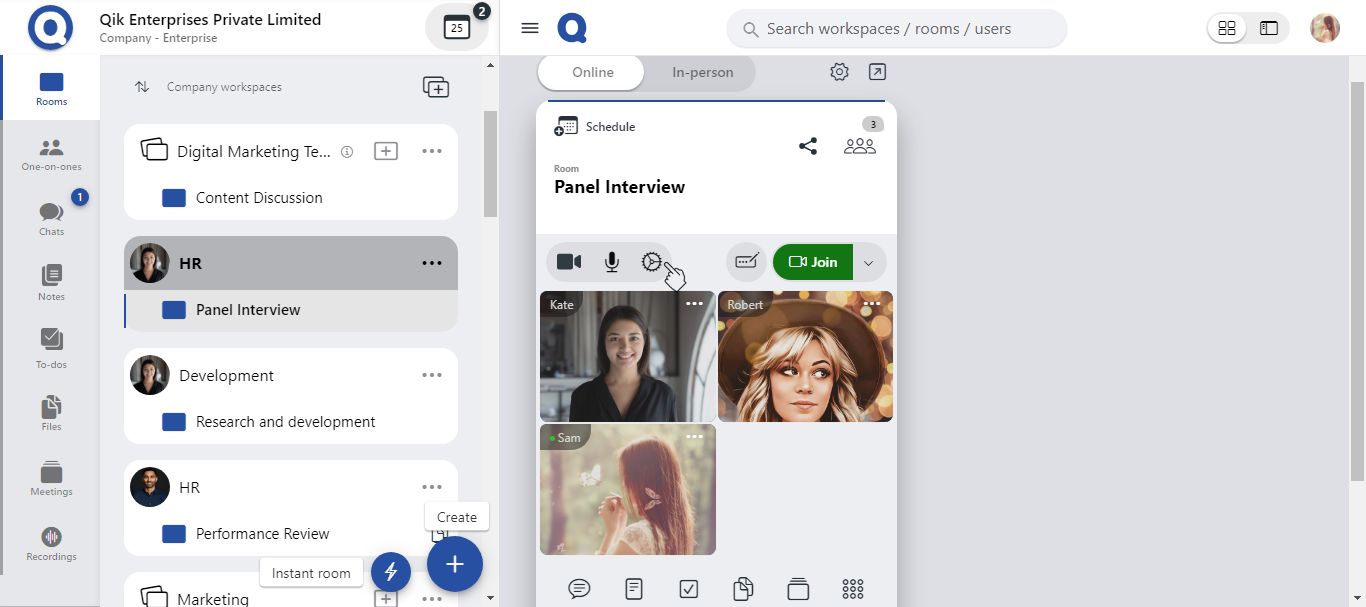Open Recordings in the left sidebar
This screenshot has height=607, width=1366.
click(x=51, y=543)
